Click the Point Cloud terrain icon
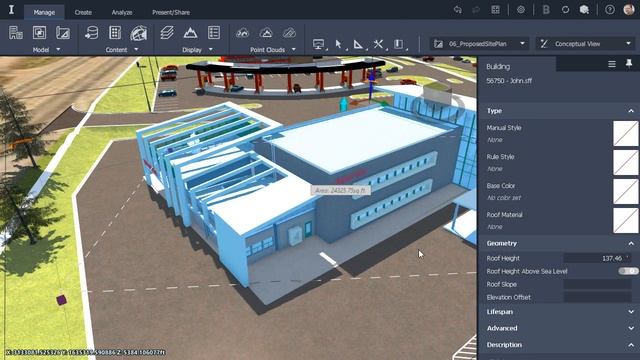The image size is (640, 360). pos(266,33)
